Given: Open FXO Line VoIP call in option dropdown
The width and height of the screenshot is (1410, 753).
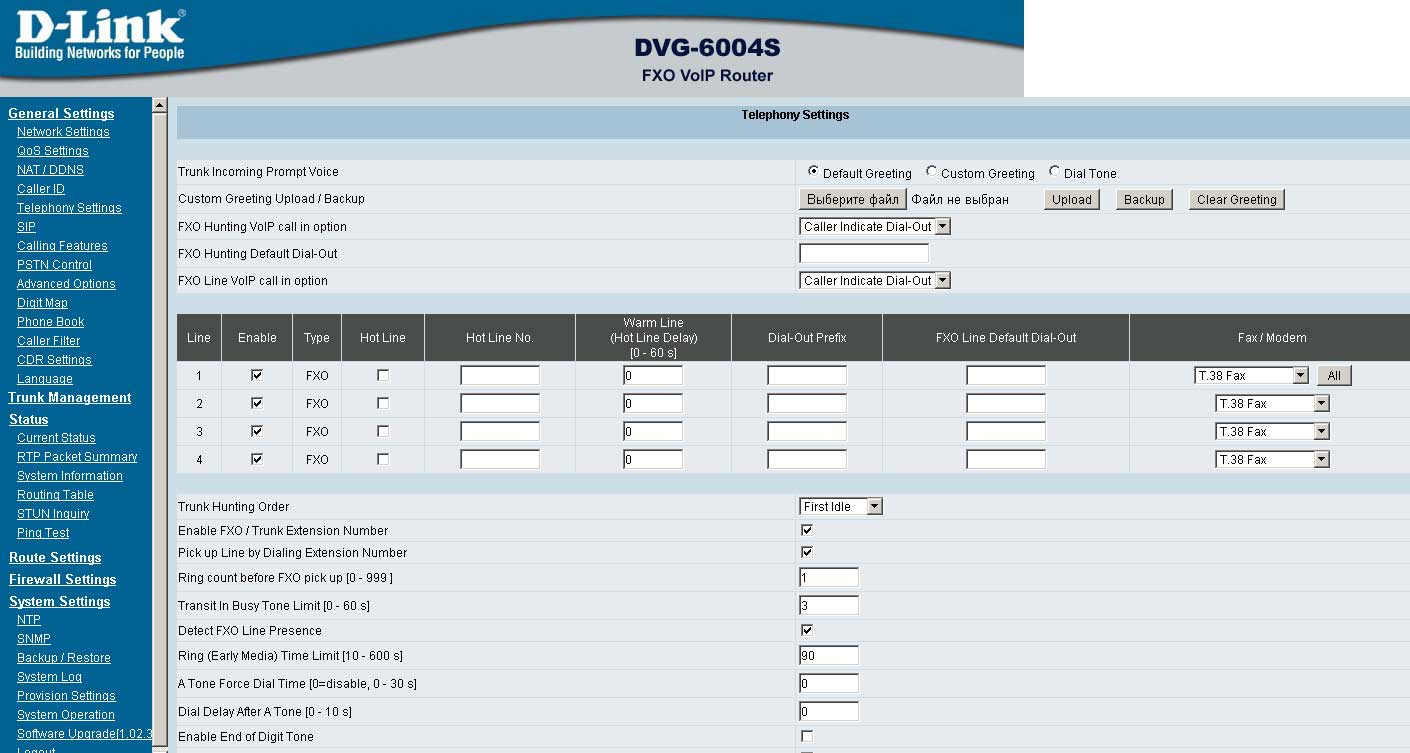Looking at the screenshot, I should pos(874,281).
